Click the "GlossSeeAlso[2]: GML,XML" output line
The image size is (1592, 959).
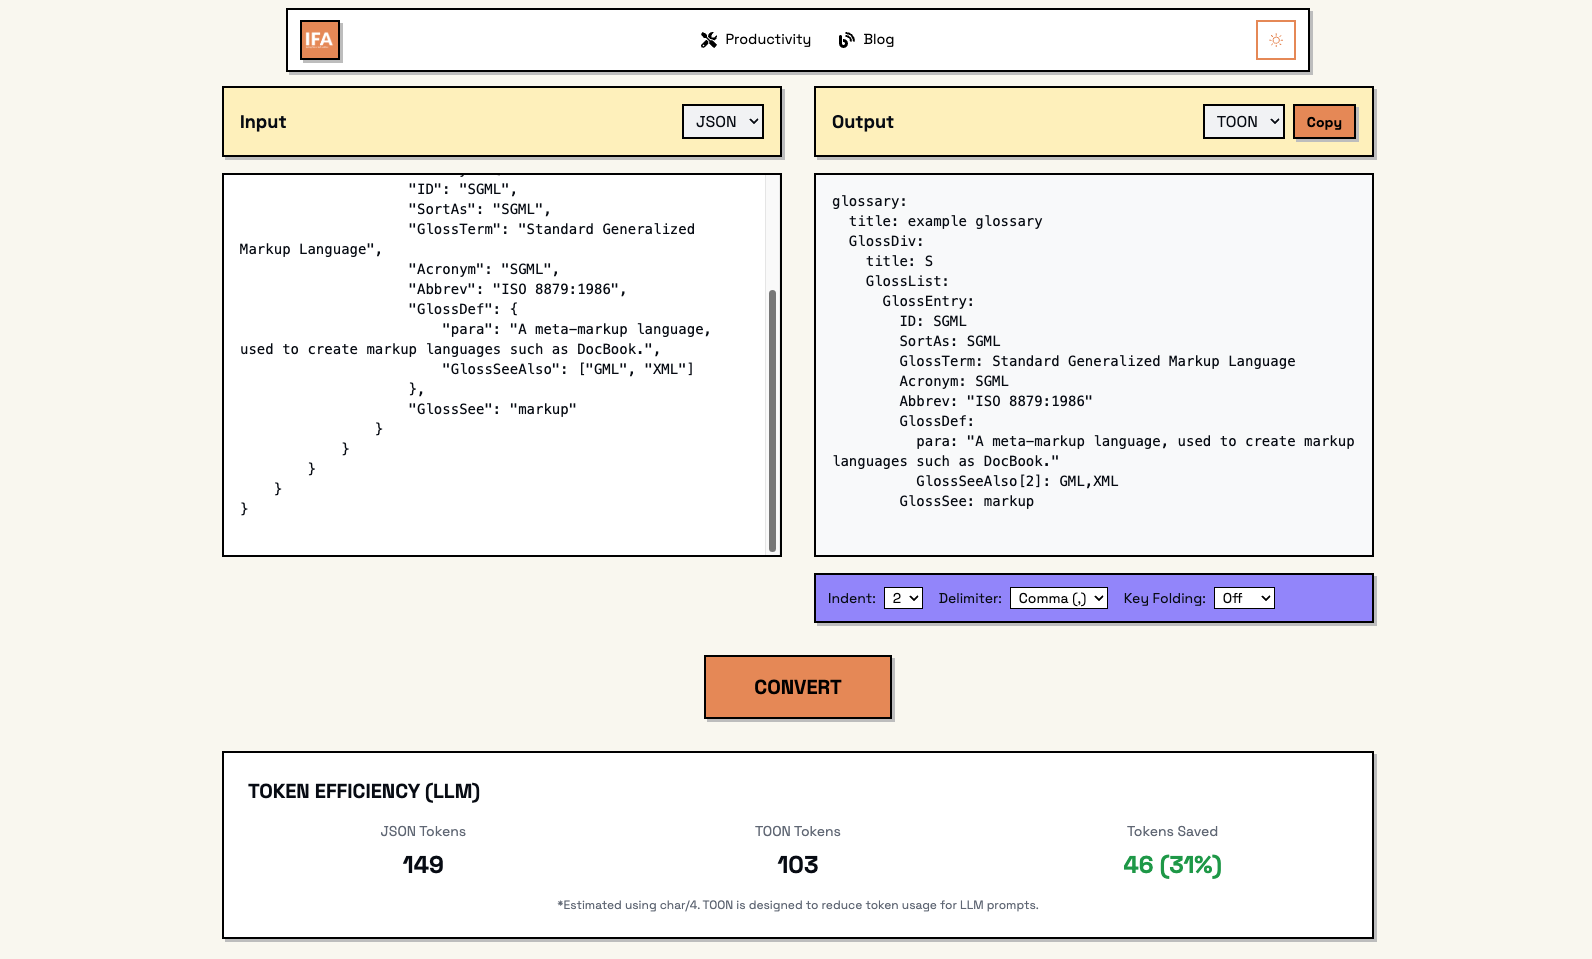[1017, 481]
